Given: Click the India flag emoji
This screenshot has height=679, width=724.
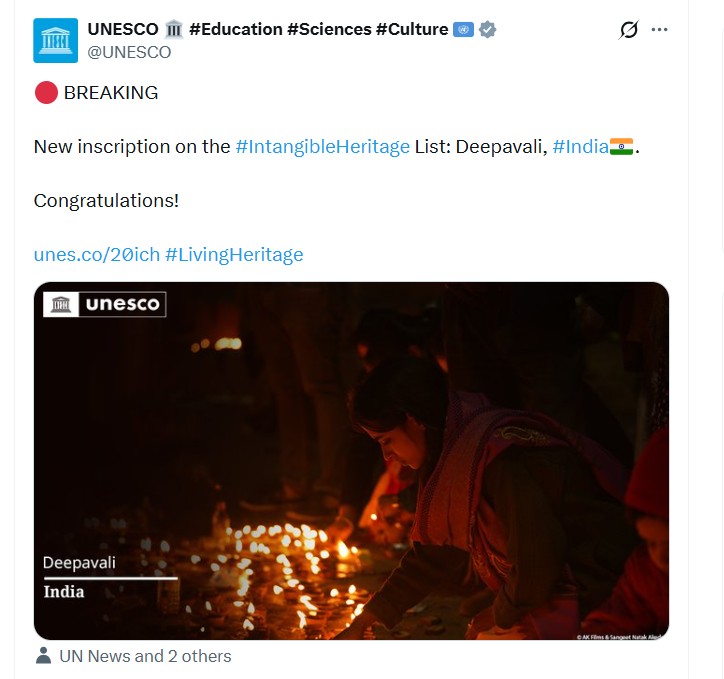Looking at the screenshot, I should pos(621,146).
